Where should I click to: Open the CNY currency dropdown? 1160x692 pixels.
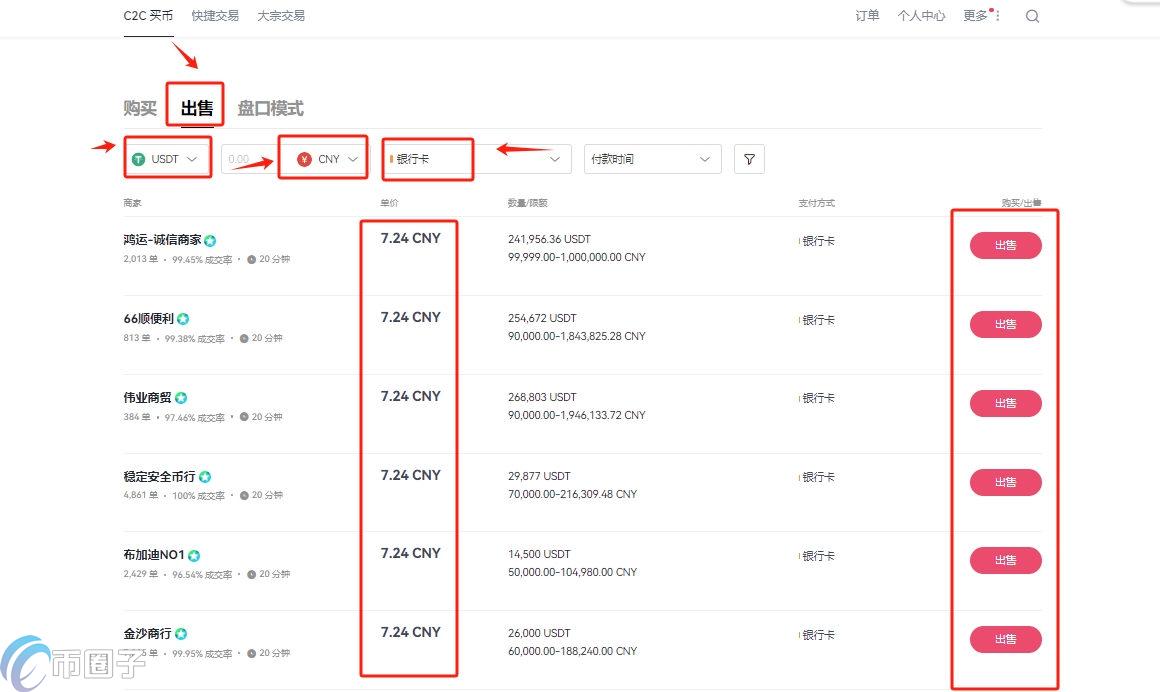point(351,158)
